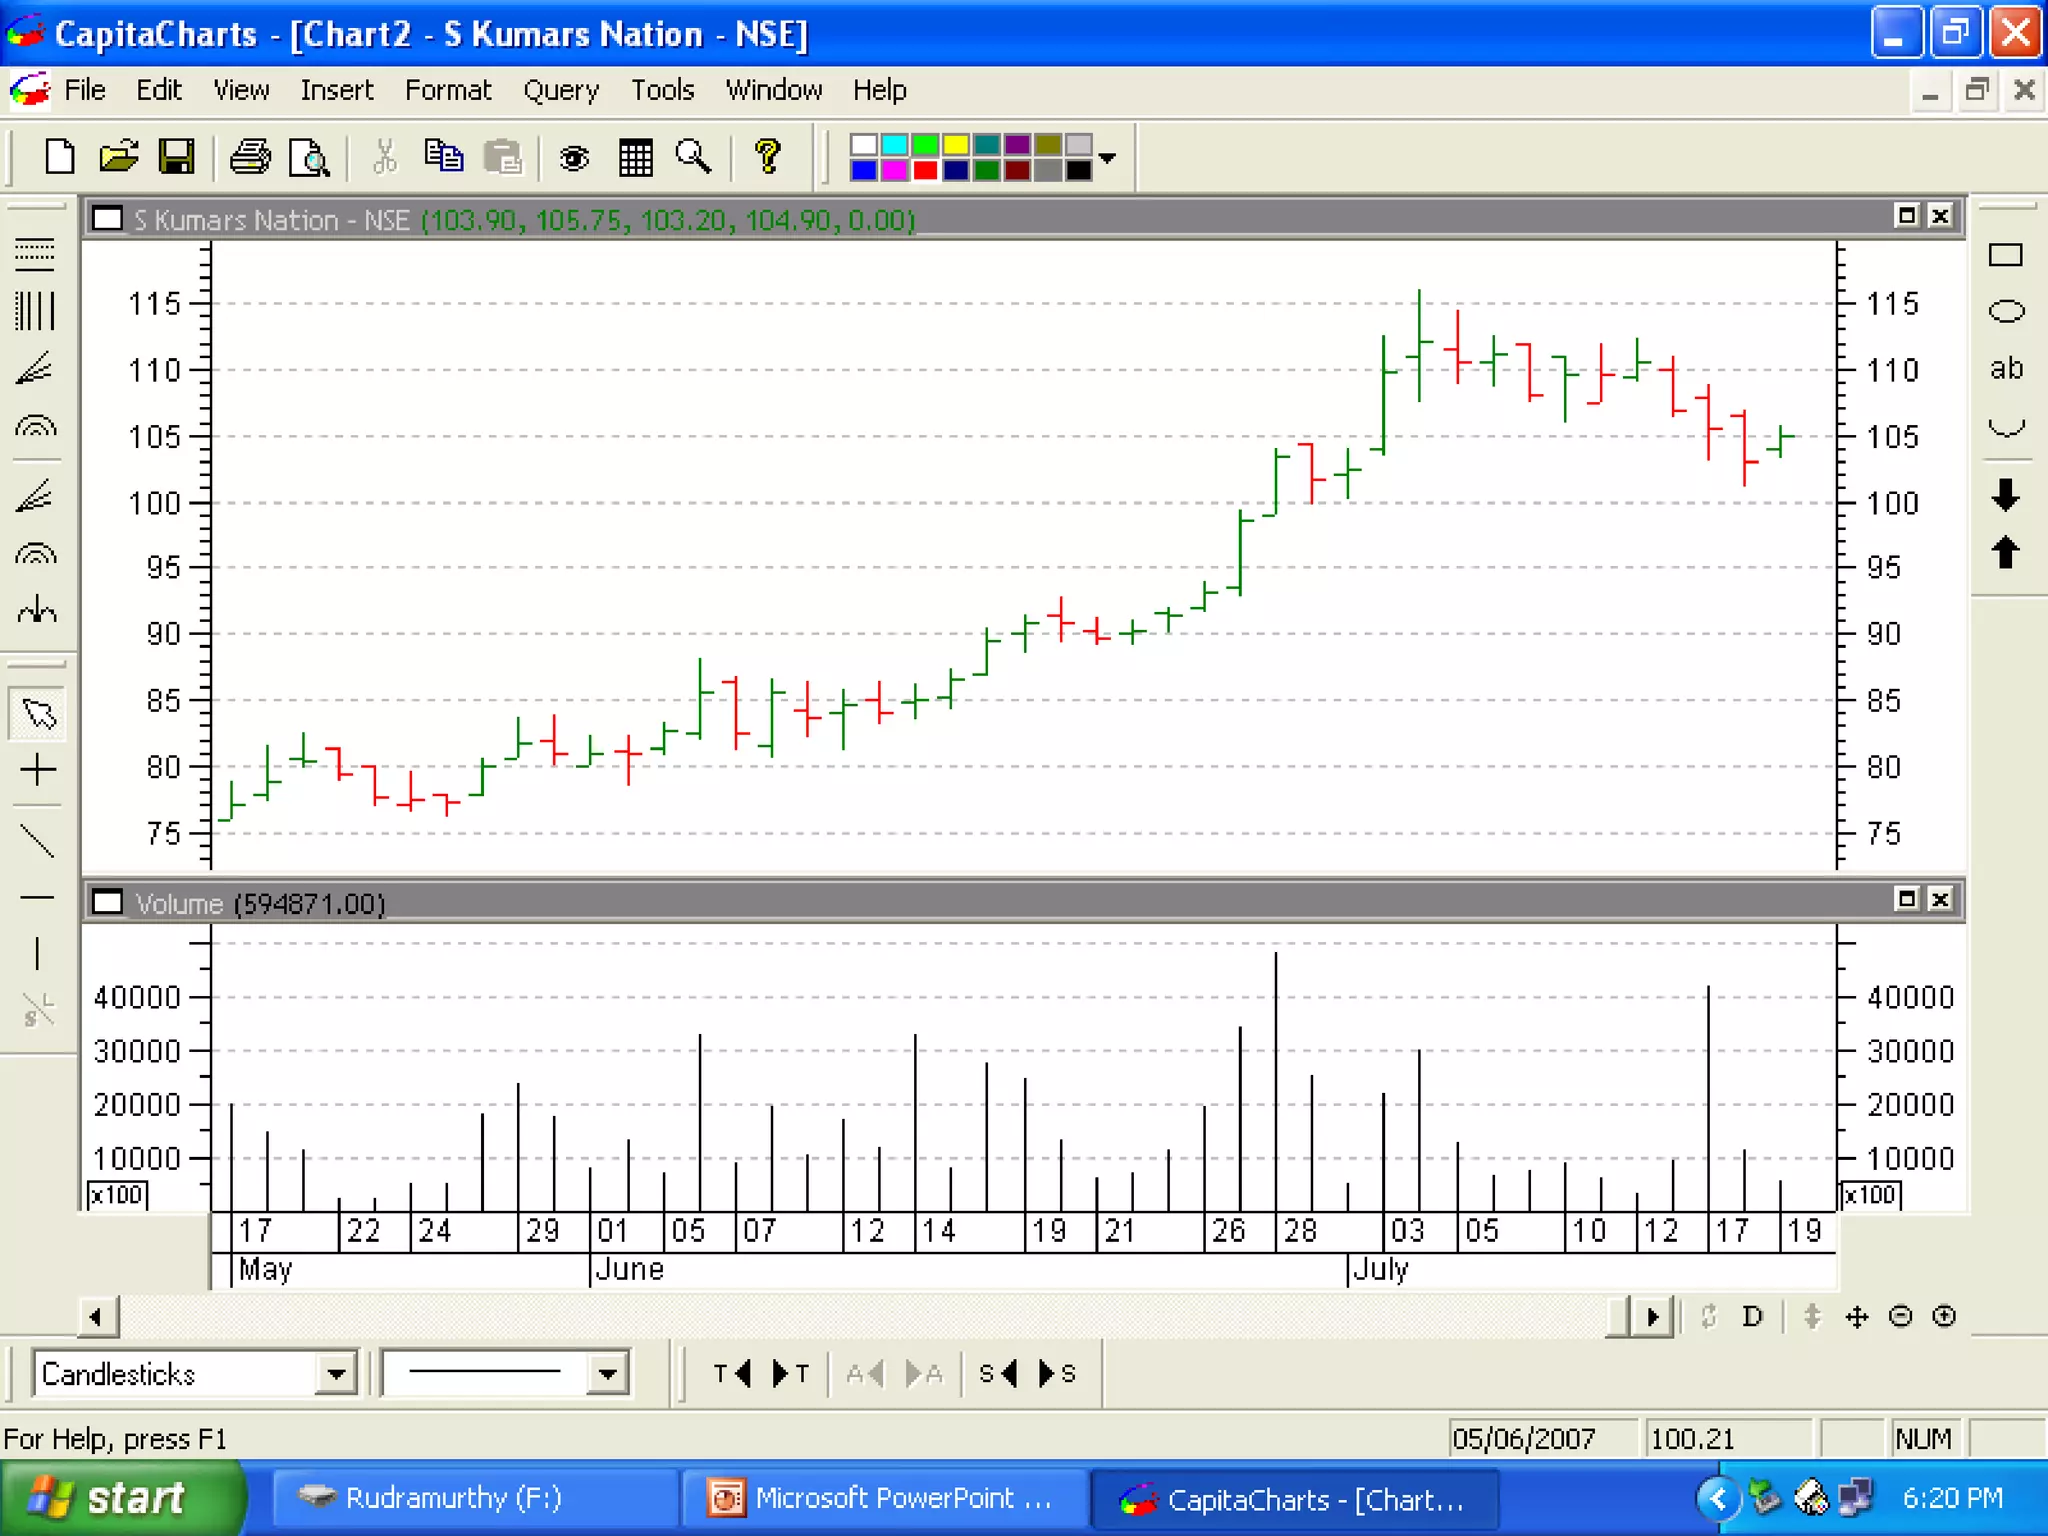Click the Save floppy disk icon

click(177, 157)
